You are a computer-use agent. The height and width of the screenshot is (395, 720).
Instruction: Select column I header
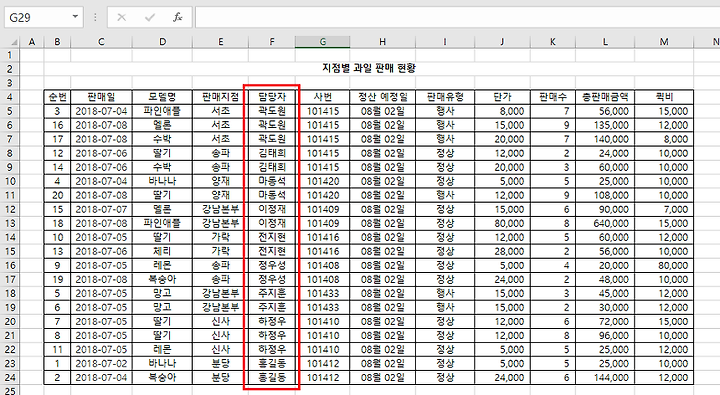click(x=445, y=42)
